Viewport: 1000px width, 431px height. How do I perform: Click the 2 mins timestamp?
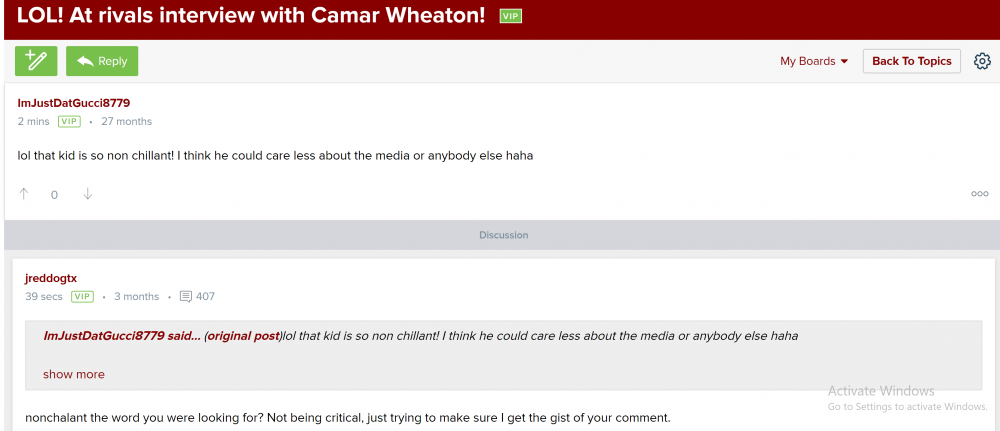click(33, 122)
